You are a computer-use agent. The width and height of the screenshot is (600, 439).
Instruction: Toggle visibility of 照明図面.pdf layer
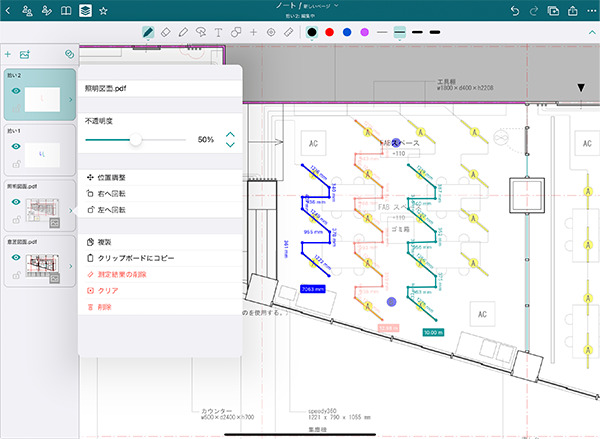pyautogui.click(x=16, y=202)
